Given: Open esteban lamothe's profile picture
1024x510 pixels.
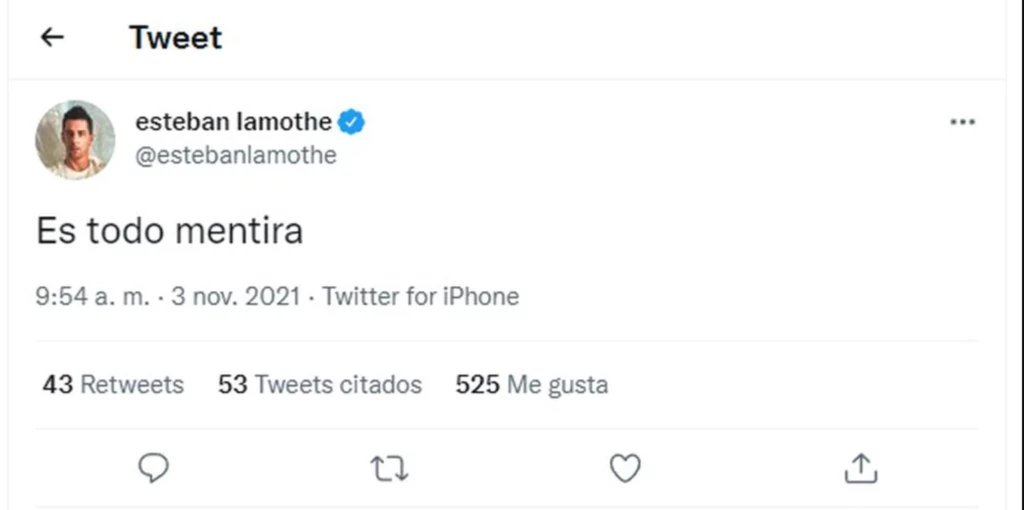Looking at the screenshot, I should (75, 139).
